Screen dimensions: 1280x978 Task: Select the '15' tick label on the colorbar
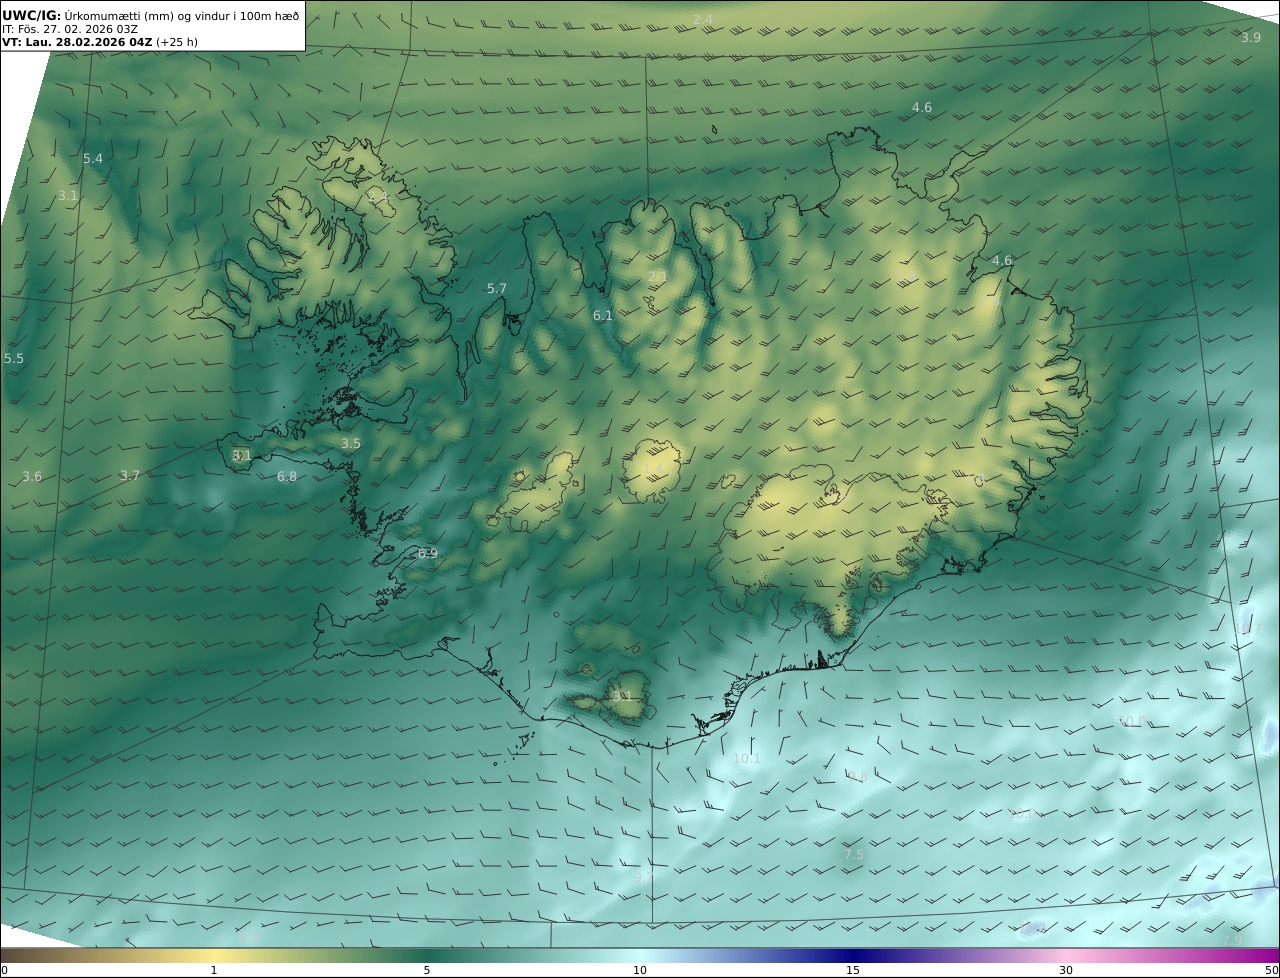853,970
